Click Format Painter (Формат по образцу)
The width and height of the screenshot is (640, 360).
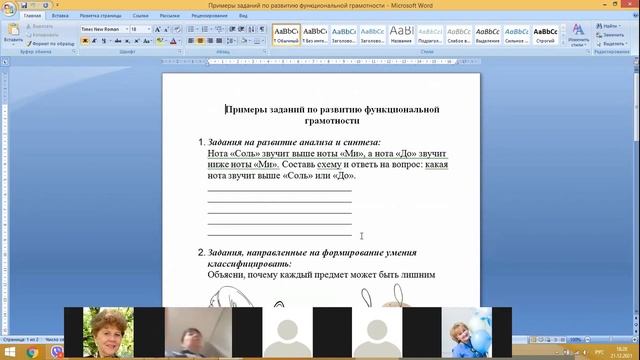(51, 44)
